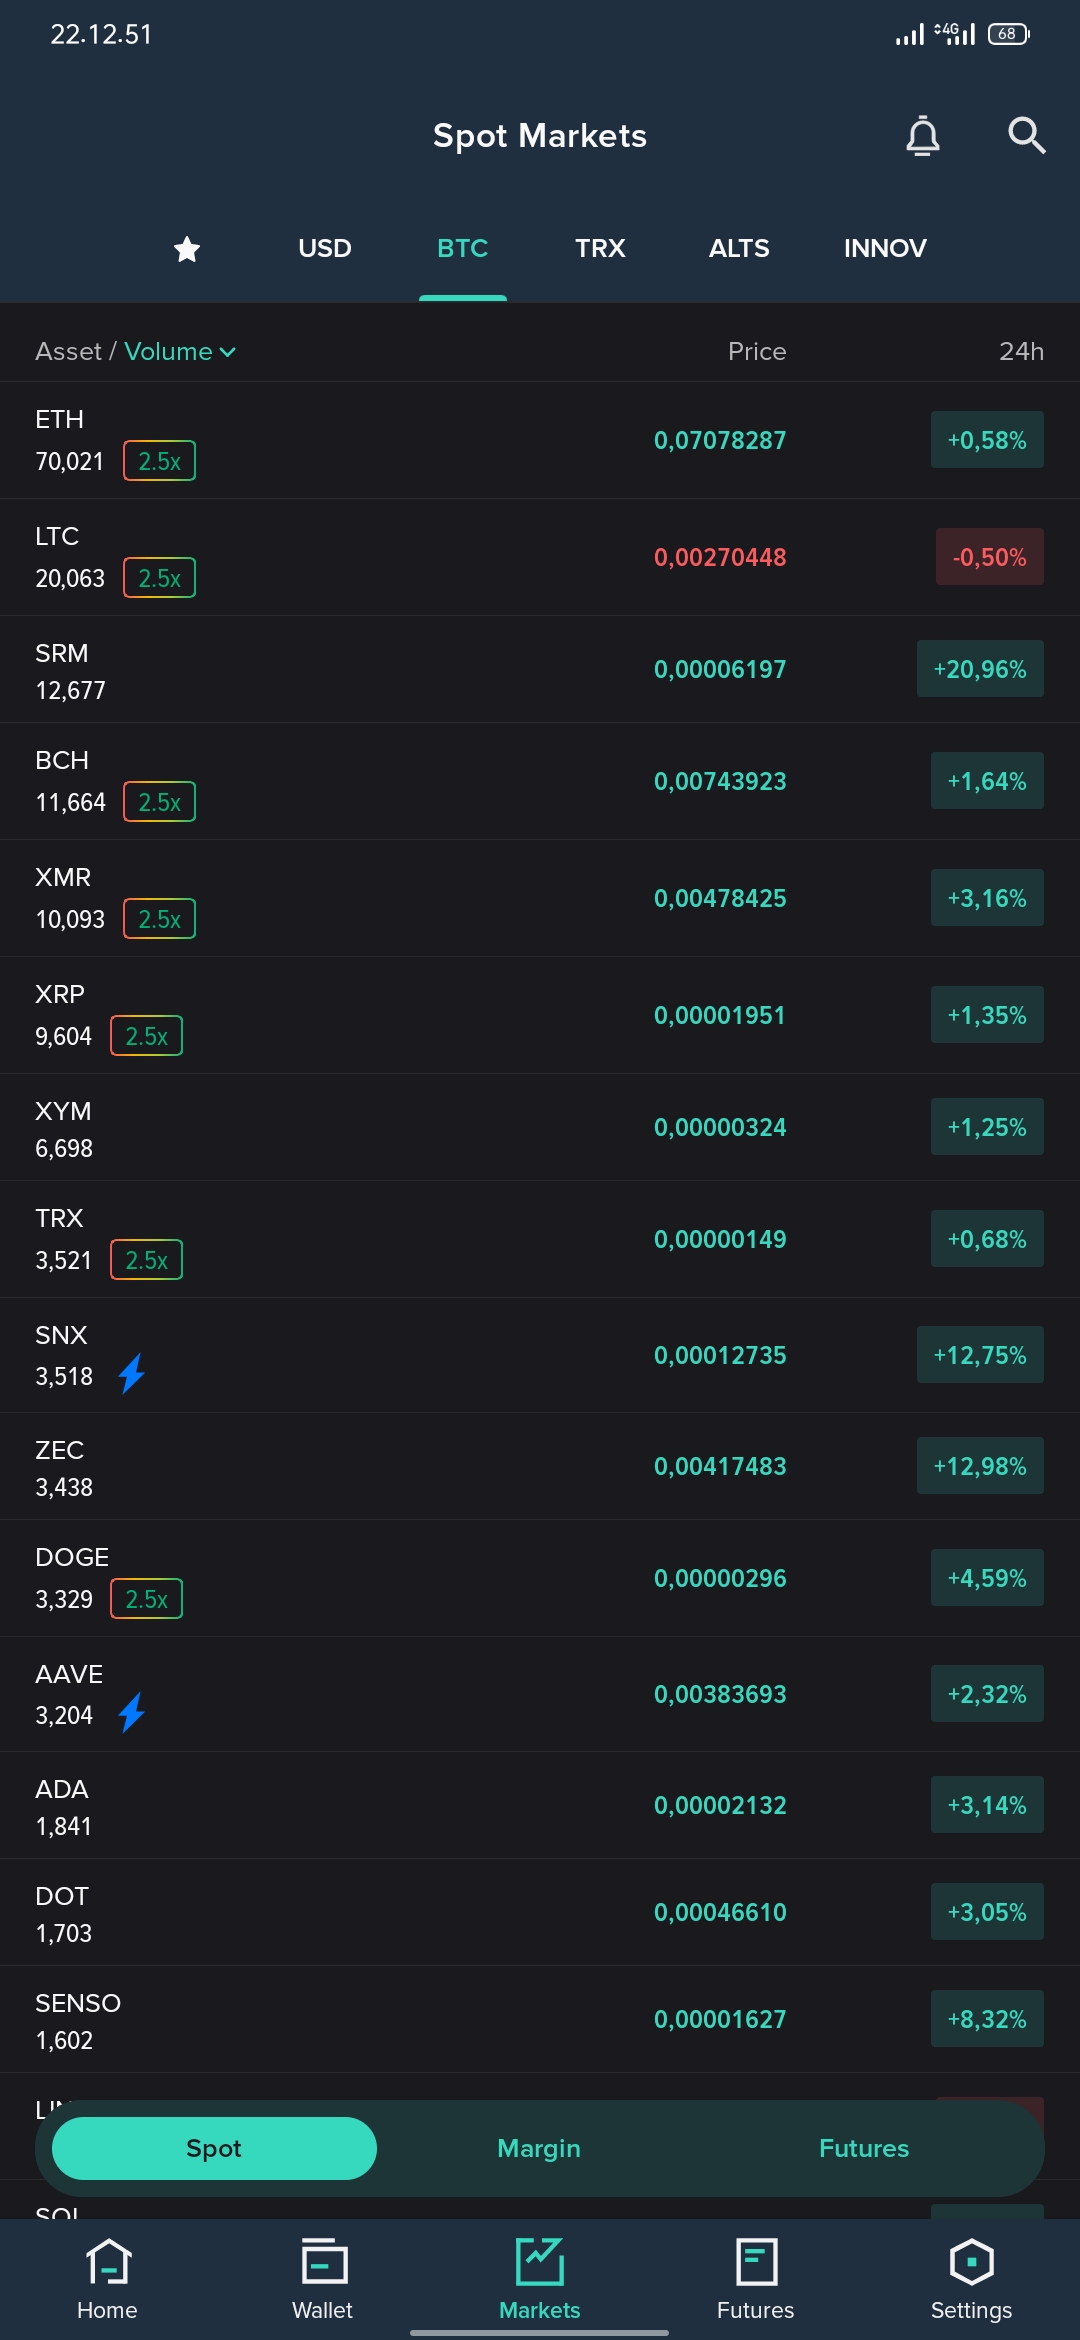
Task: Switch to Margin trading mode
Action: click(539, 2148)
